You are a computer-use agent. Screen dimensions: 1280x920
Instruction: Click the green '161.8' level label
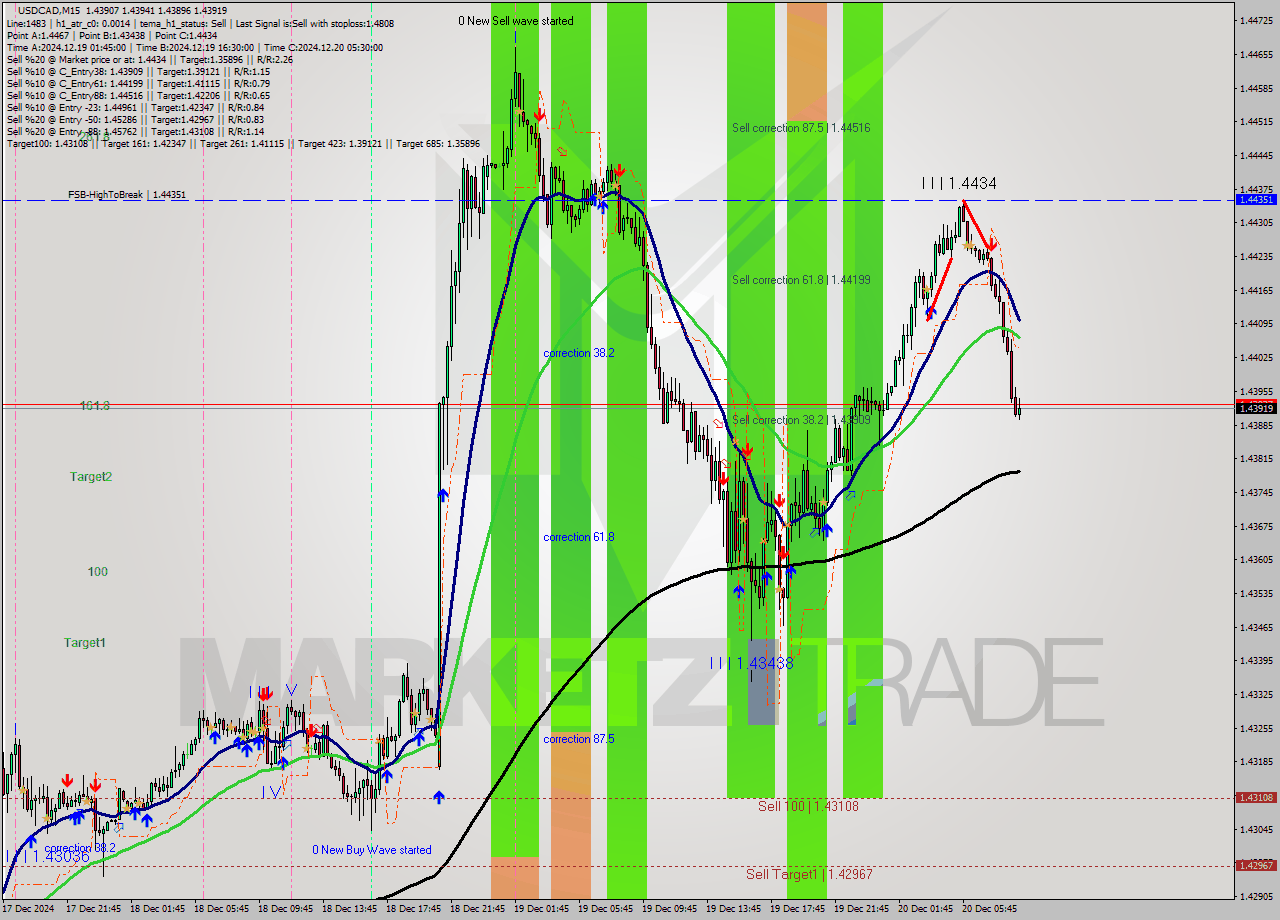tap(94, 406)
